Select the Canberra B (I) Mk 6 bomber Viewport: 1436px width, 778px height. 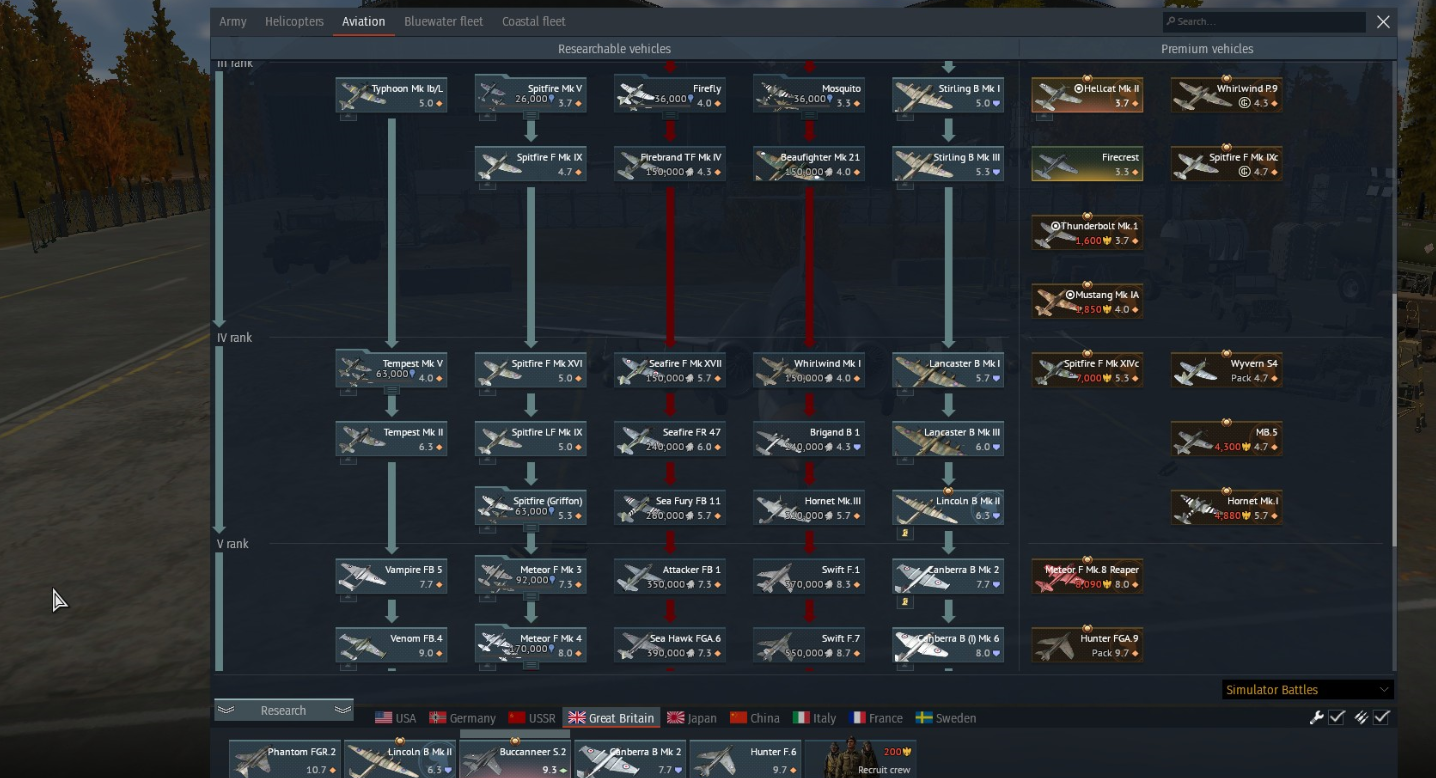[948, 646]
